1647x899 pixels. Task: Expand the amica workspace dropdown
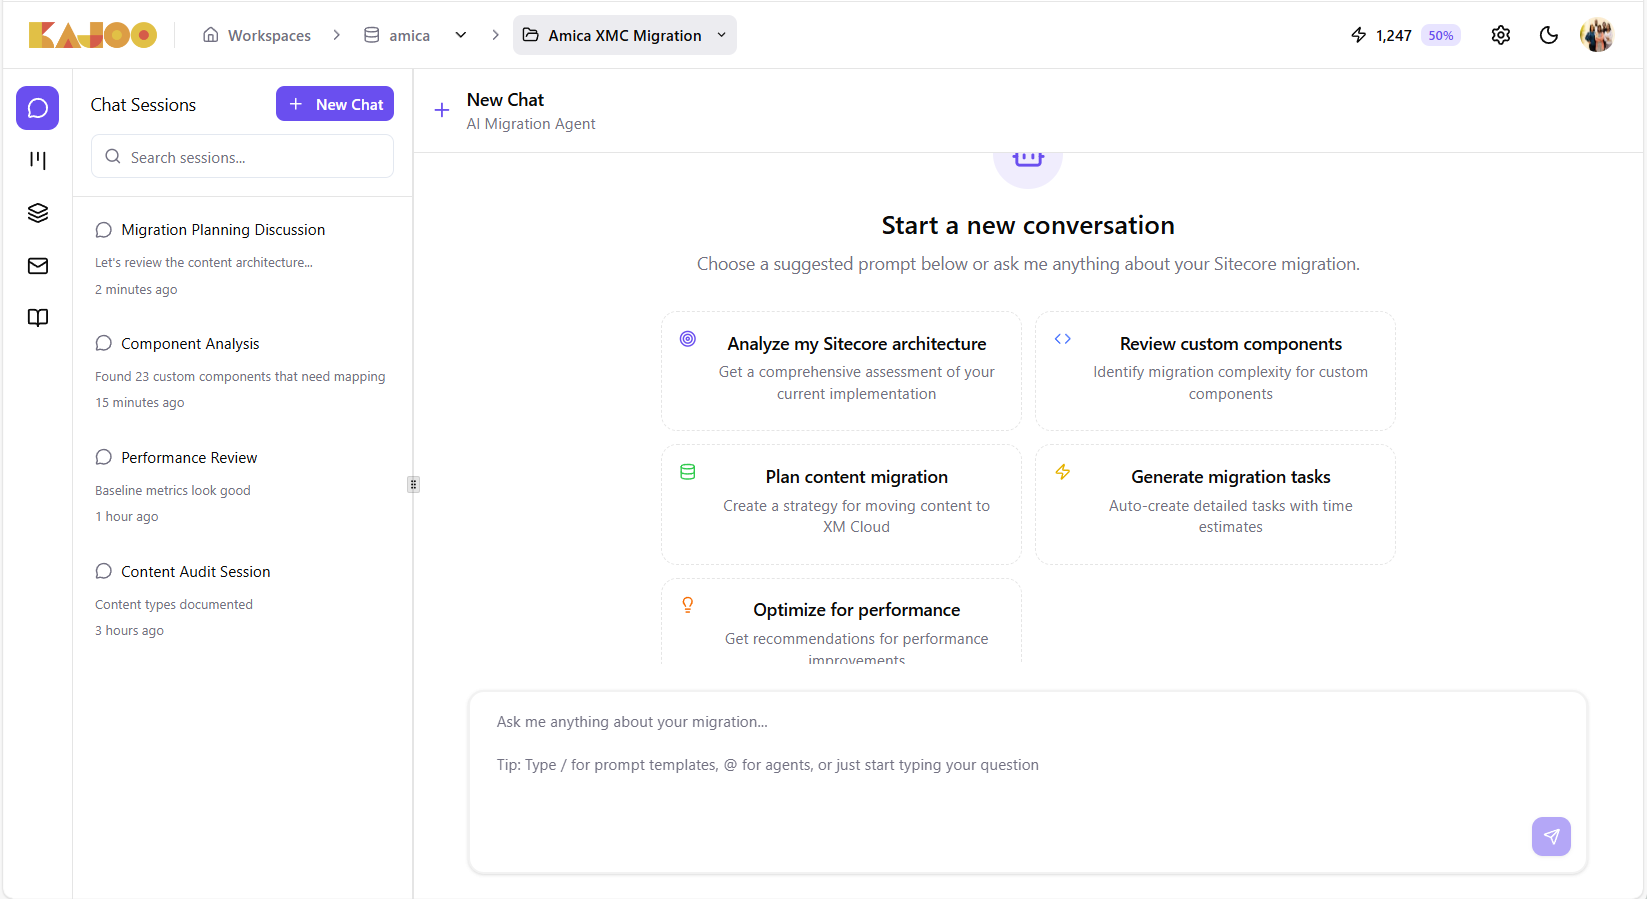point(460,35)
